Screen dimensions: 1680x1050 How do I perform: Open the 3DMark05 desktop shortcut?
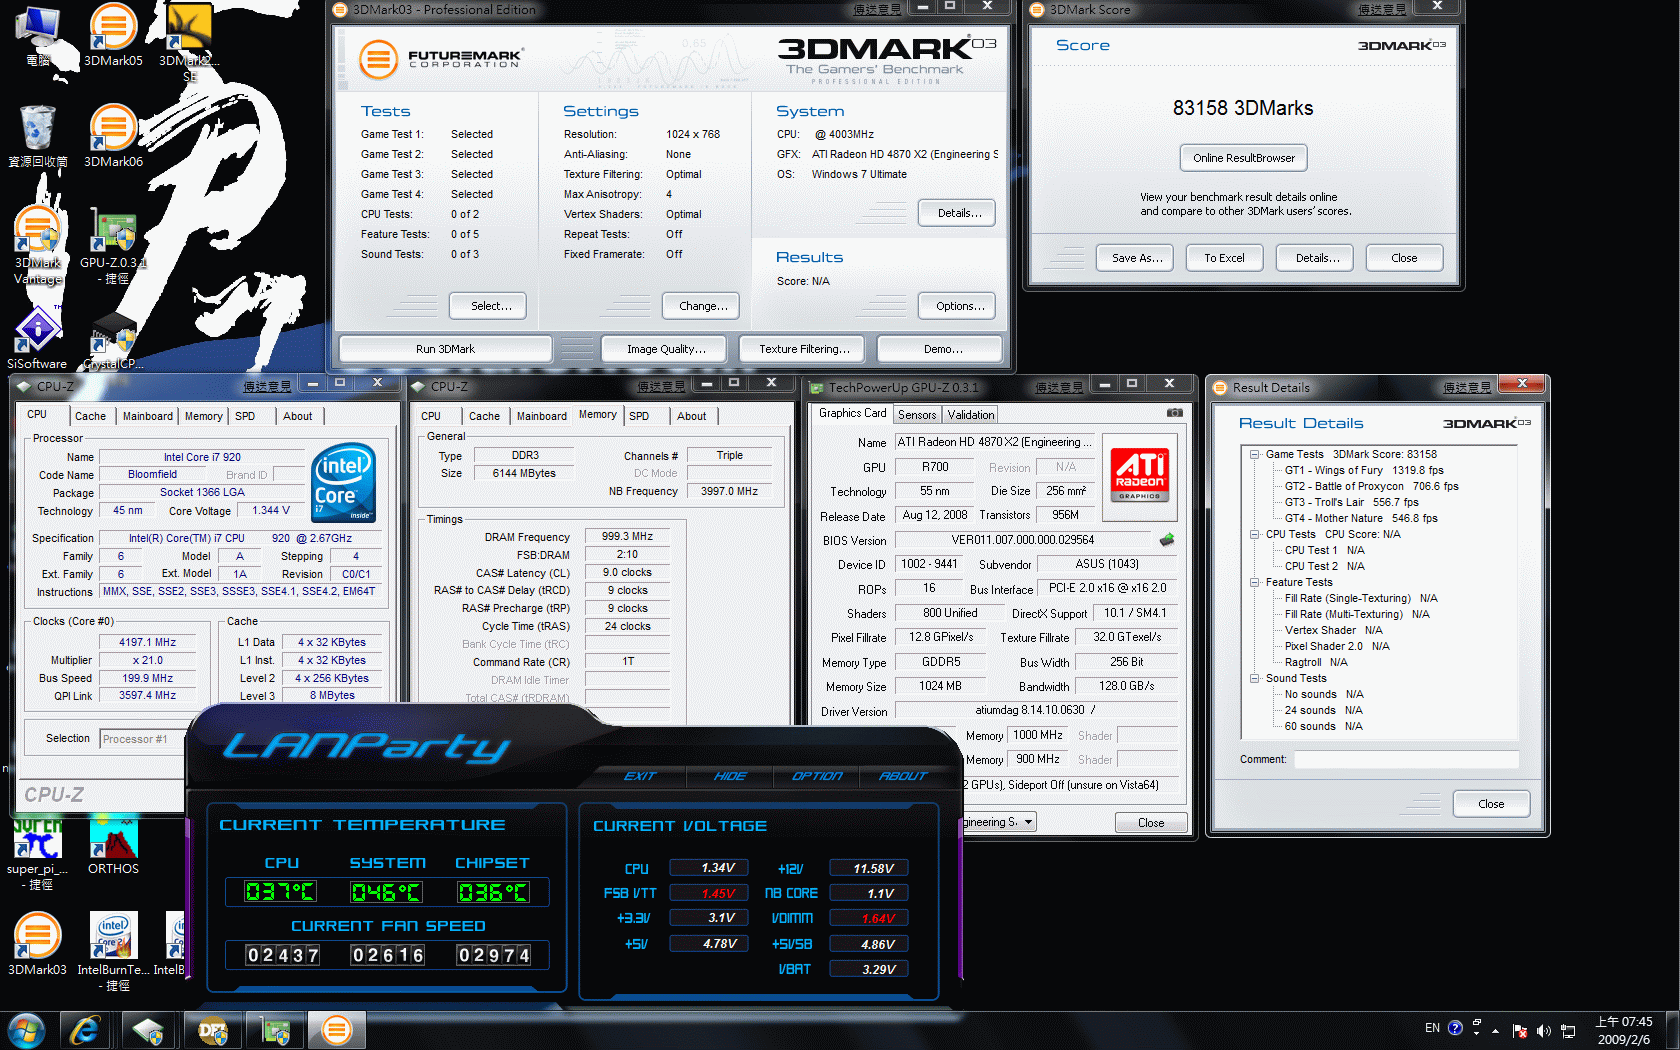point(113,36)
